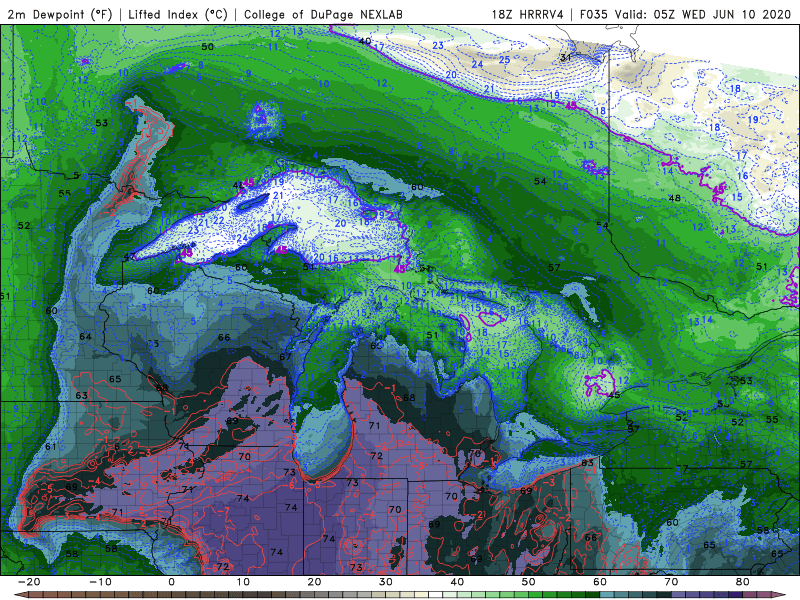Viewport: 800px width, 600px height.
Task: Click the black "47" dewpoint value on the map
Action: 130,257
